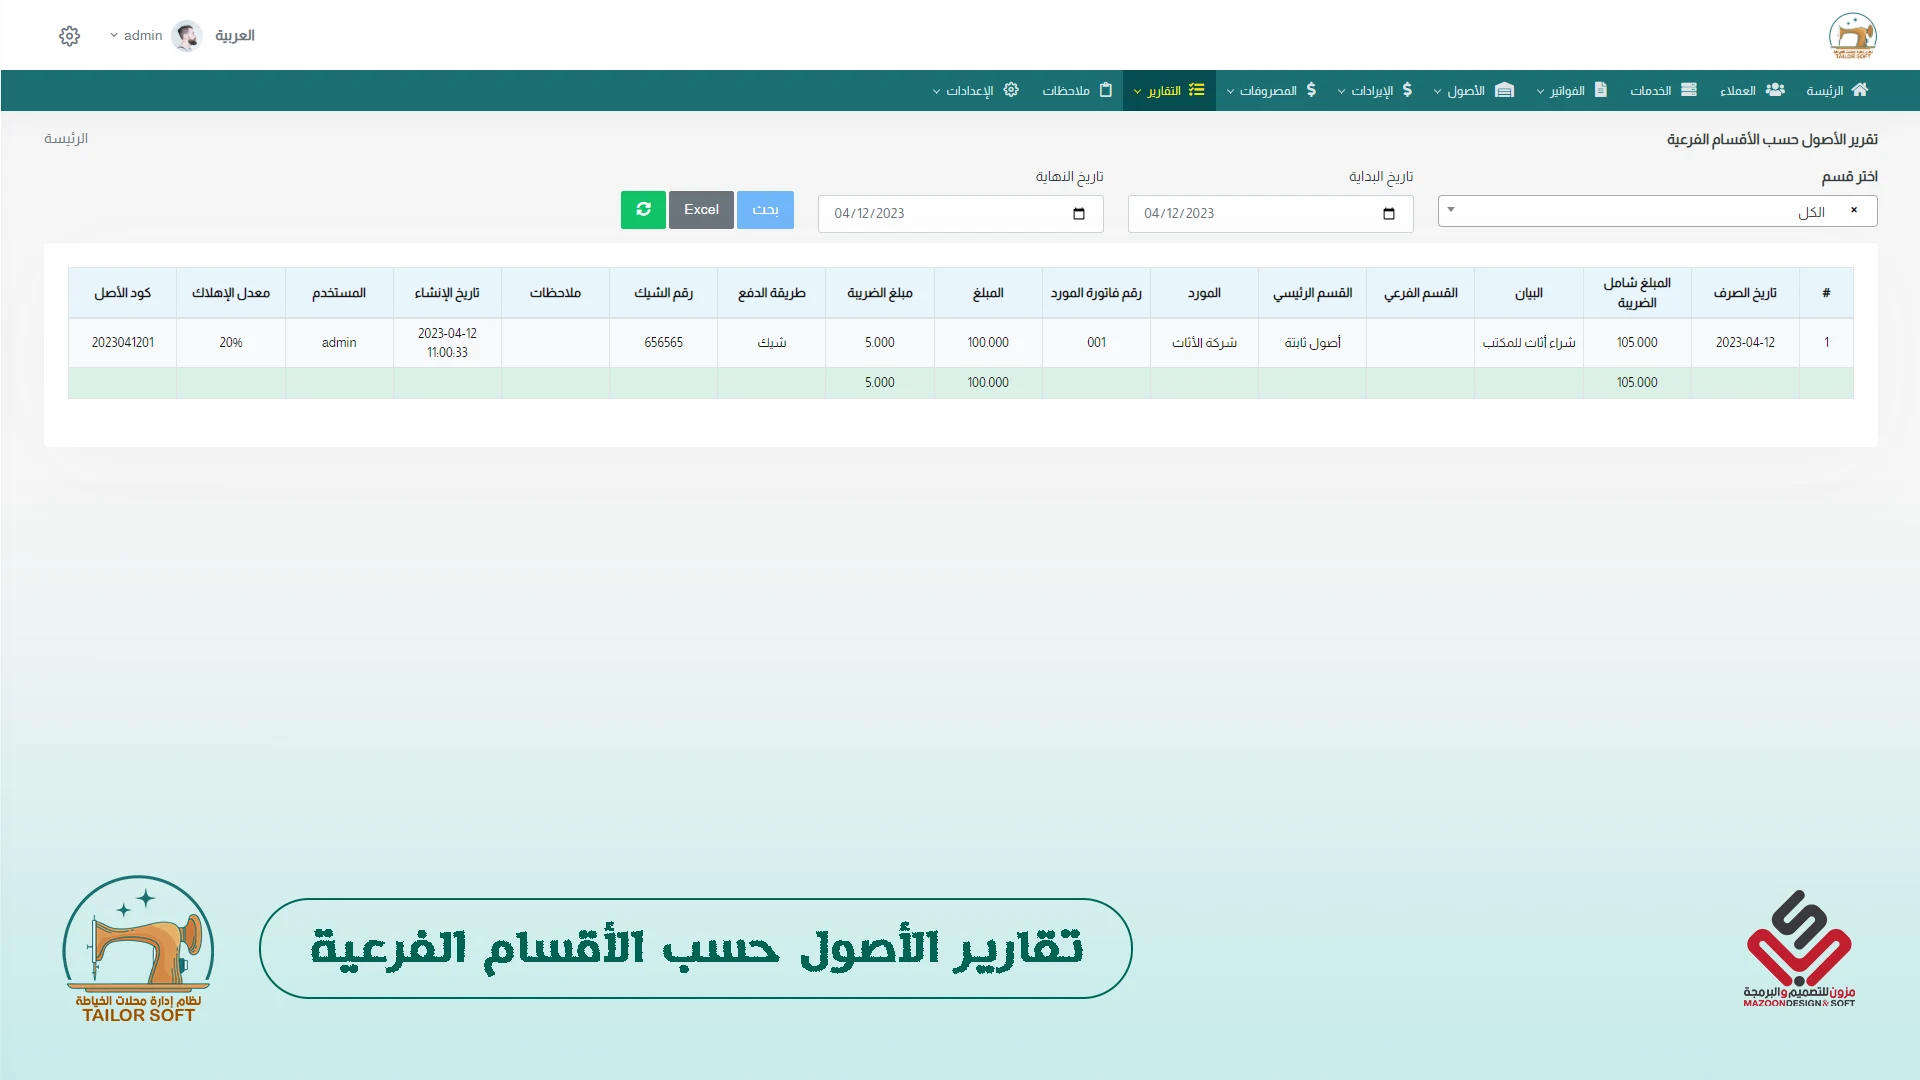Clear the selected الكل option with x
Viewport: 1920px width, 1080px height.
coord(1854,210)
